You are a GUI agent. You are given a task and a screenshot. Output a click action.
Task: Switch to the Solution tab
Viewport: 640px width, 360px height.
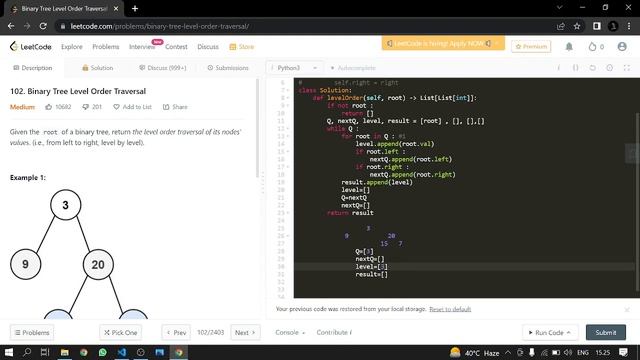[x=98, y=68]
